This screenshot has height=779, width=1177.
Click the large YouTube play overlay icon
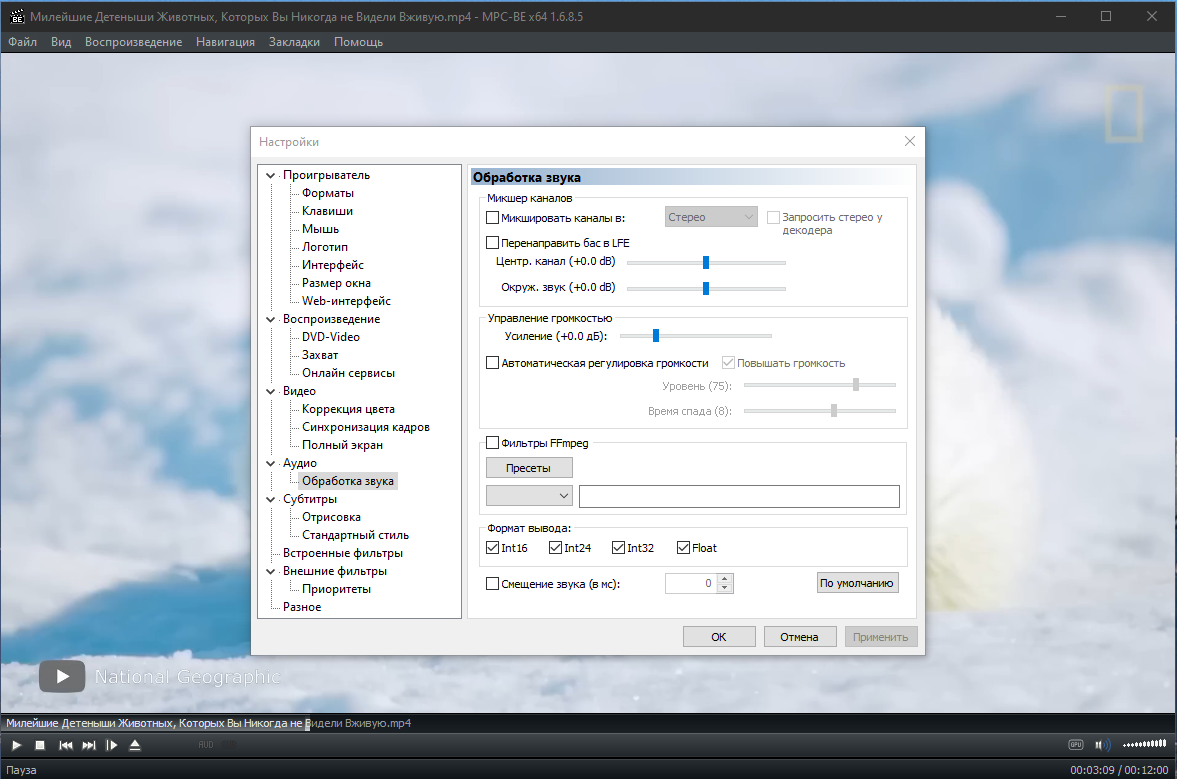tap(62, 676)
